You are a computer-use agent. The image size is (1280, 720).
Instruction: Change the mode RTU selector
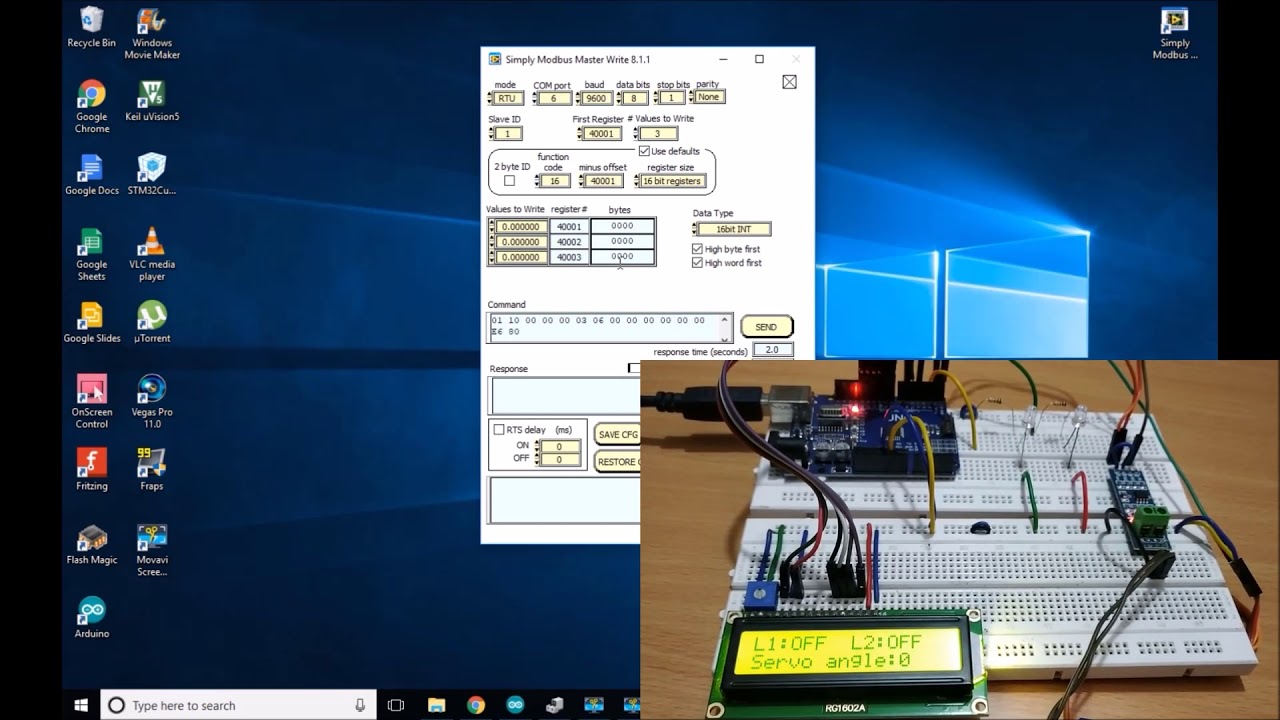[506, 98]
